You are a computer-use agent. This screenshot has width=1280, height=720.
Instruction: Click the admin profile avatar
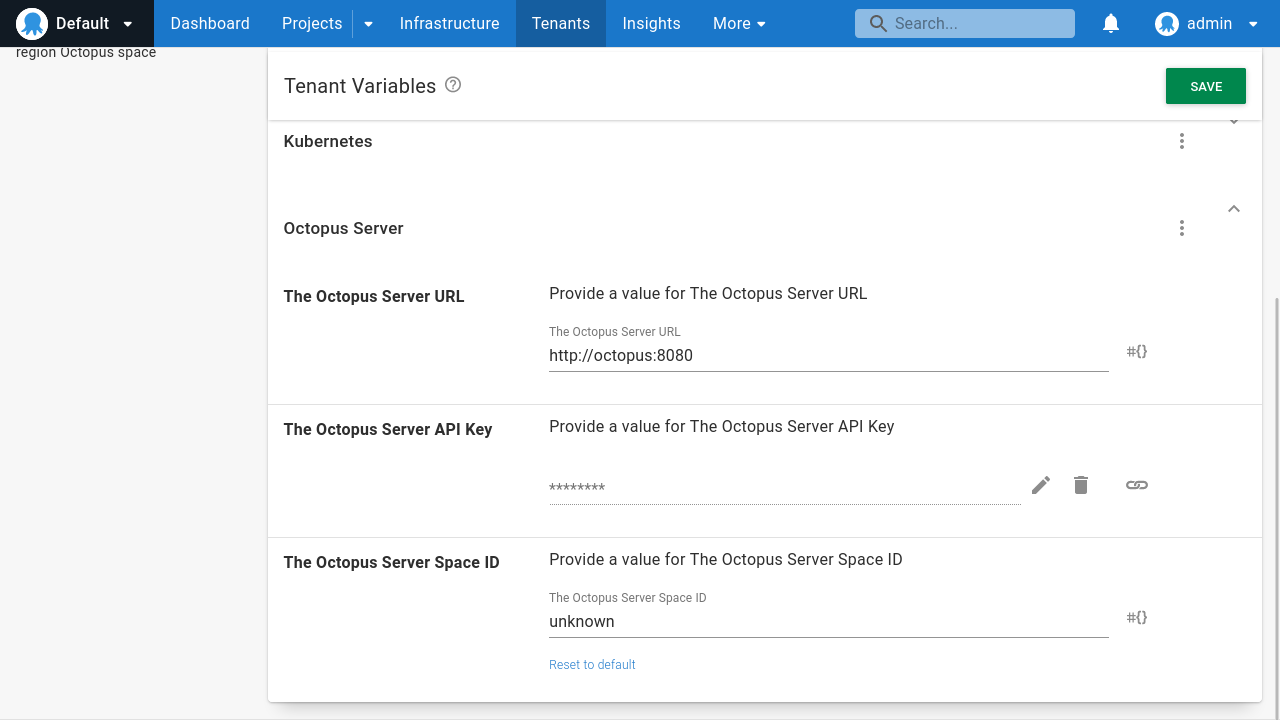(1166, 23)
